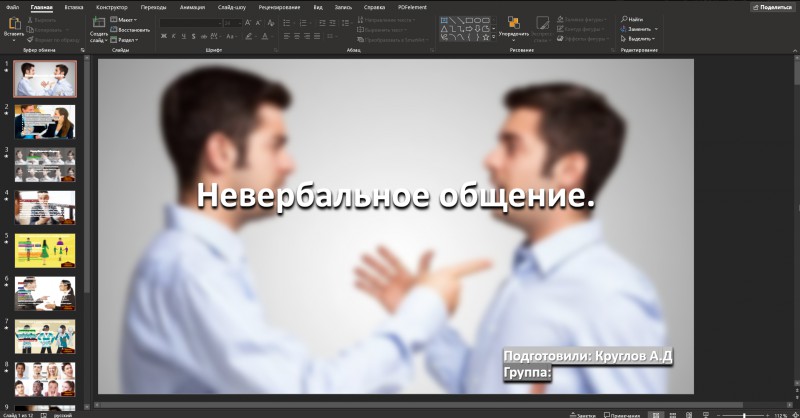The width and height of the screenshot is (800, 418).
Task: Click the Упорядочить arrange icon
Action: 513,22
